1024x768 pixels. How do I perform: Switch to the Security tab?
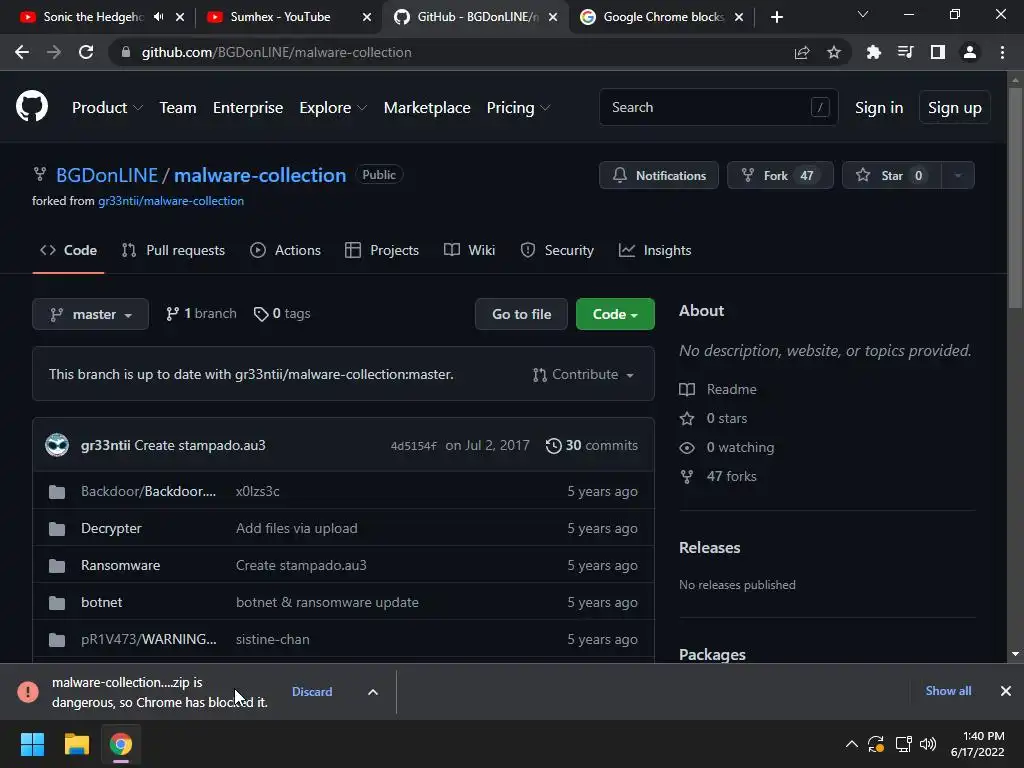coord(557,251)
